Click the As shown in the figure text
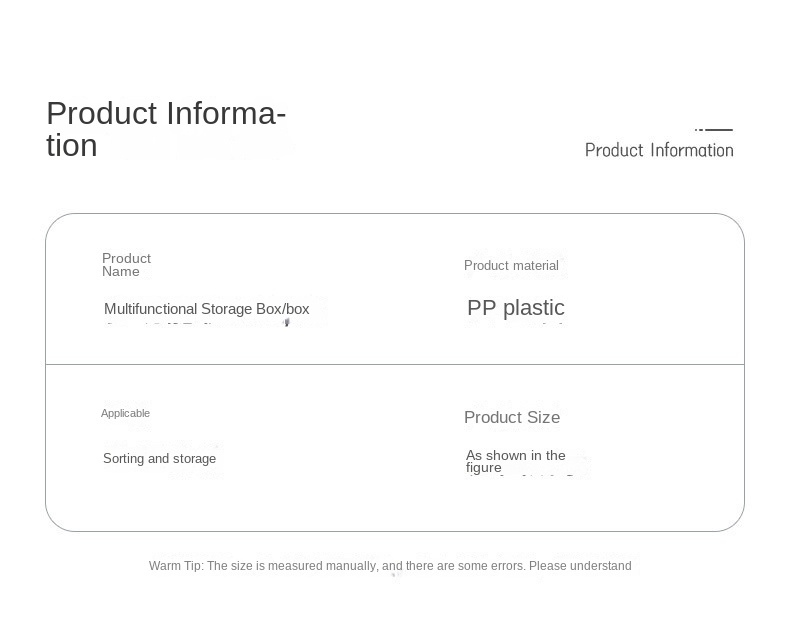 [515, 461]
